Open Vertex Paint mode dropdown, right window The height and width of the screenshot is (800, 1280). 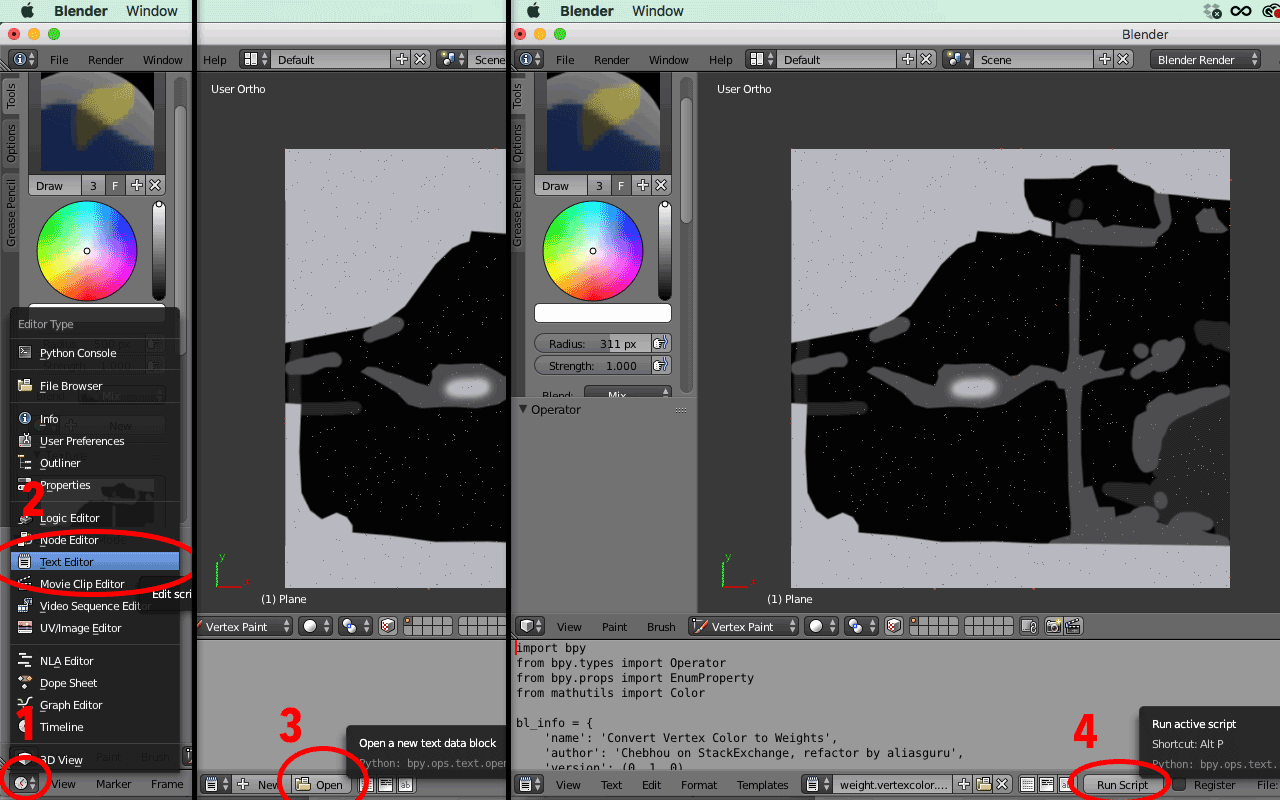click(743, 626)
